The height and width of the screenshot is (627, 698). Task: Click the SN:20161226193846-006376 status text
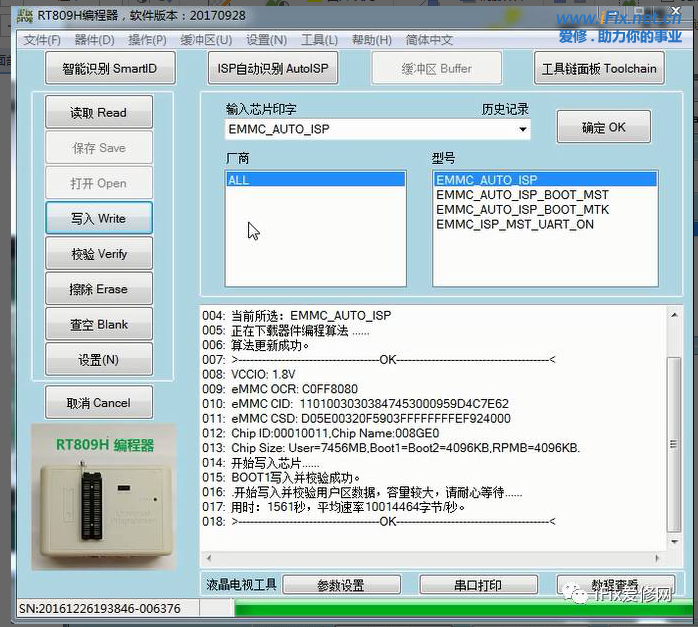point(99,608)
